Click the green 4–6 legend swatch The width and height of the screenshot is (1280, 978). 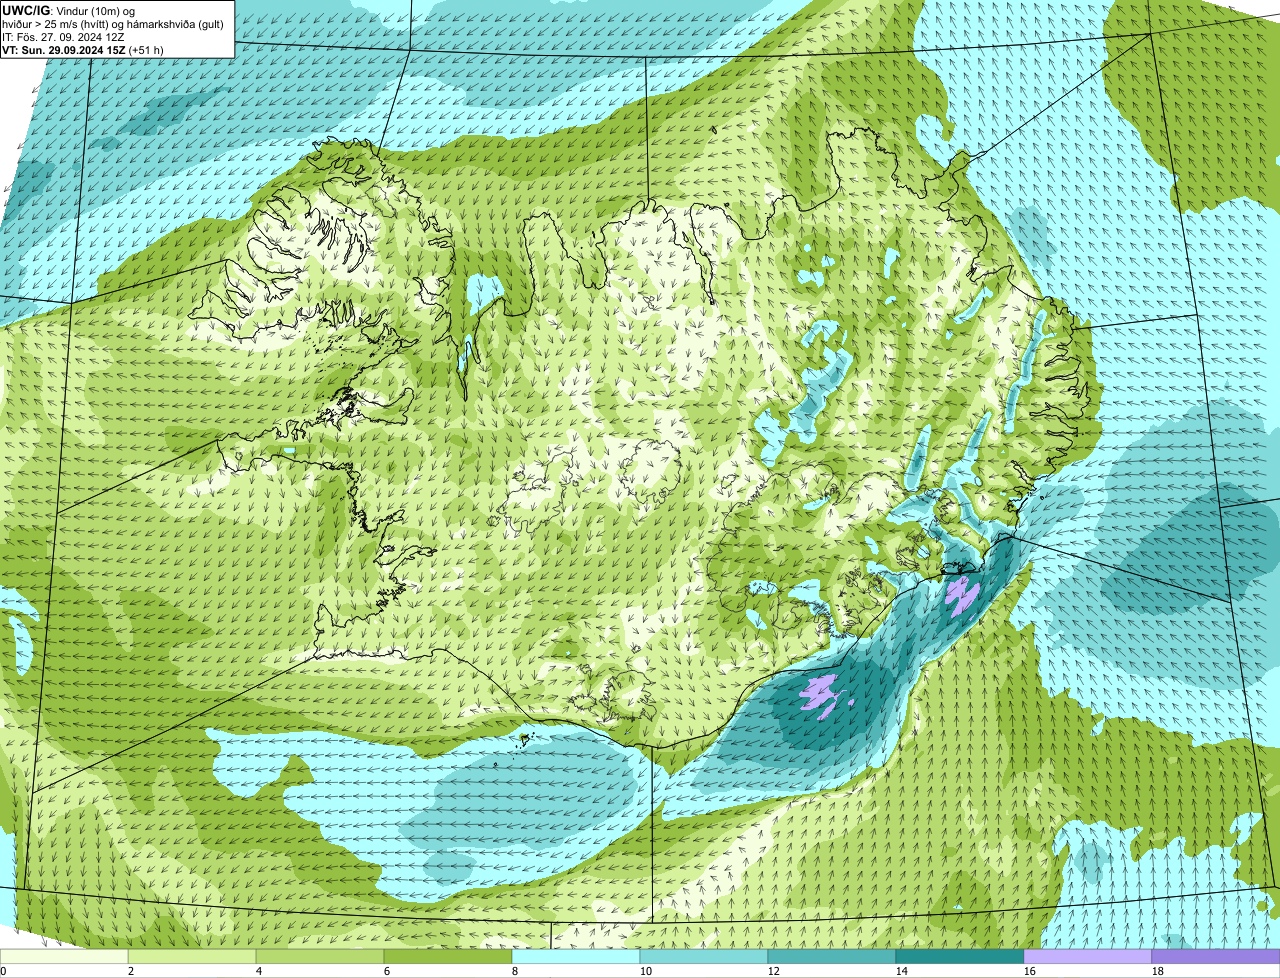pos(320,956)
